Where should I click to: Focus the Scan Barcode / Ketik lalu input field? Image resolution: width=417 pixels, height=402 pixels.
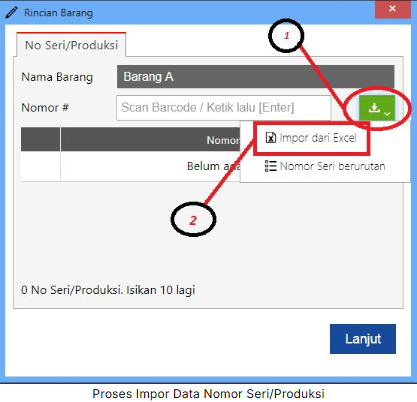tap(223, 108)
